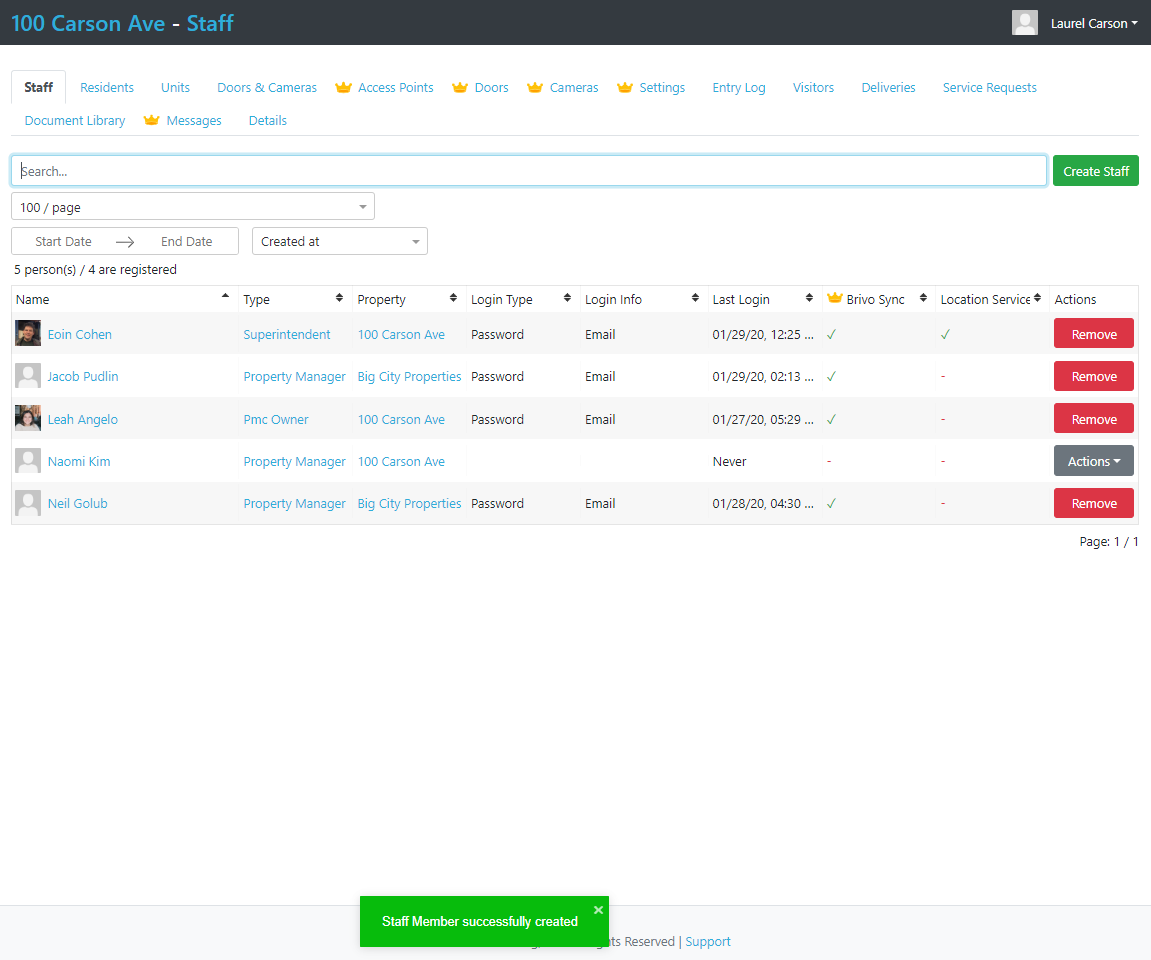Expand the Created at filter dropdown
Screen dimensions: 1151x960
[x=339, y=241]
